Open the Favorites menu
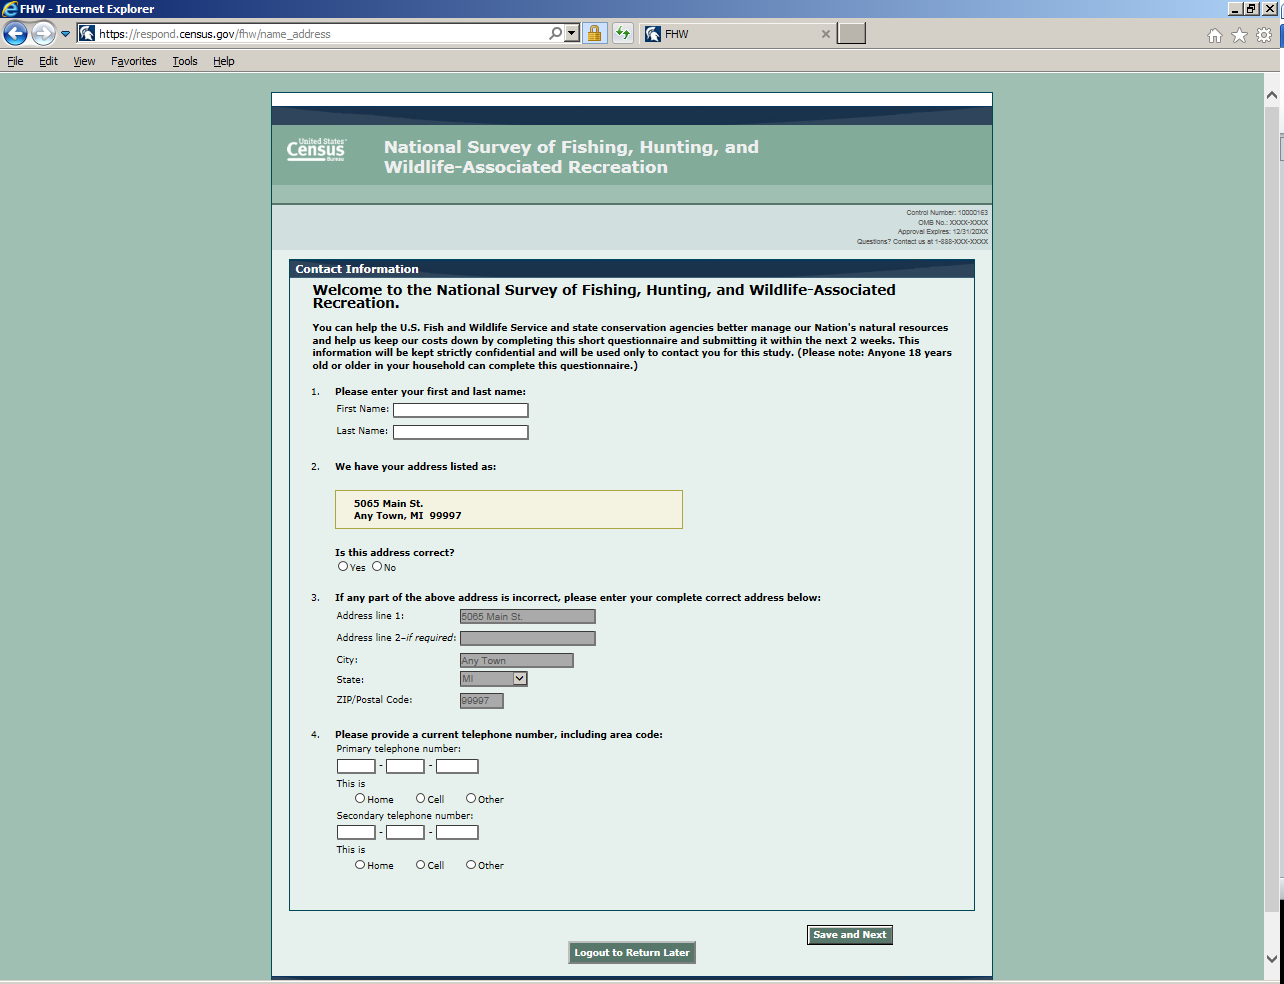 click(133, 61)
